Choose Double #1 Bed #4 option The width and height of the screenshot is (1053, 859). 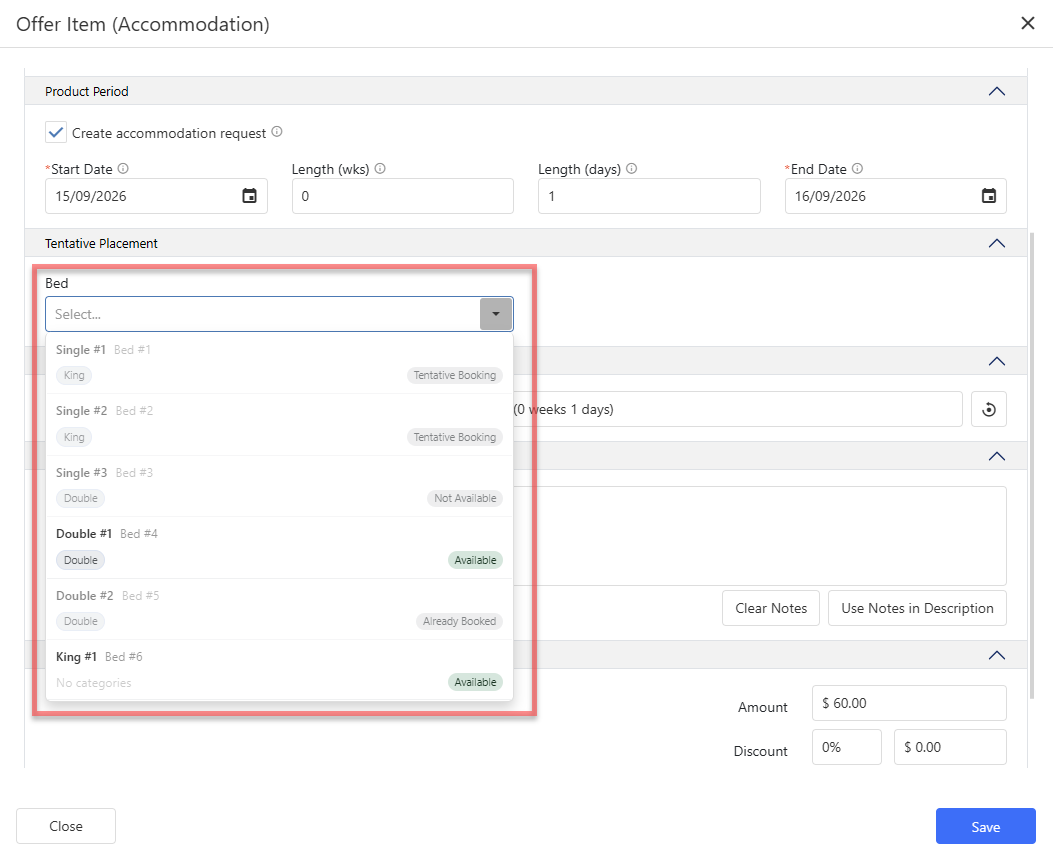point(279,547)
